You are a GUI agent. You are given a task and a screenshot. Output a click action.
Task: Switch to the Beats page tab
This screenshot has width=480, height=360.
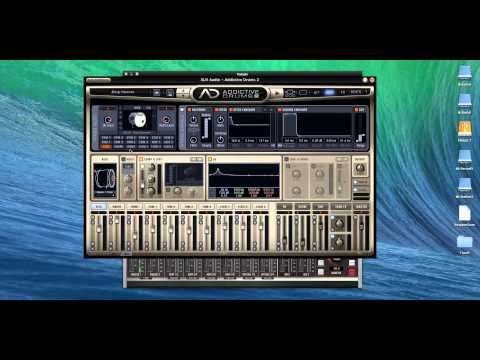355,92
